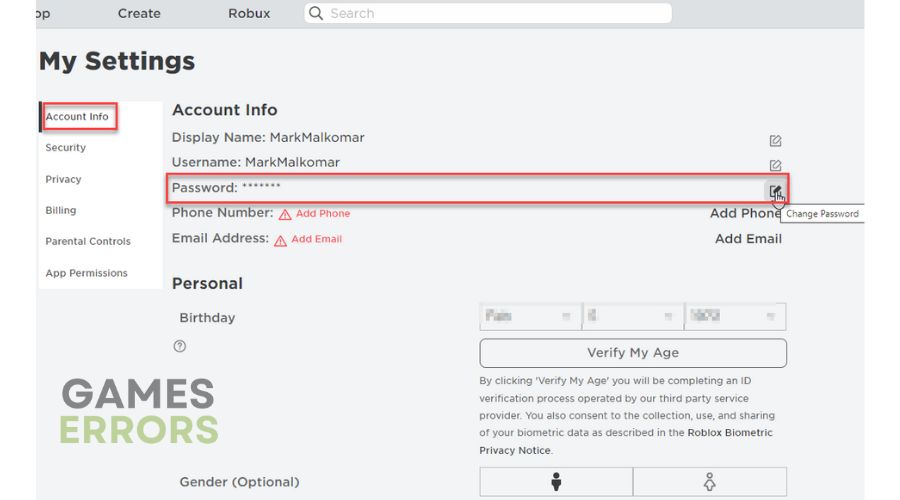
Task: Go to Parental Controls tab
Action: pyautogui.click(x=88, y=241)
